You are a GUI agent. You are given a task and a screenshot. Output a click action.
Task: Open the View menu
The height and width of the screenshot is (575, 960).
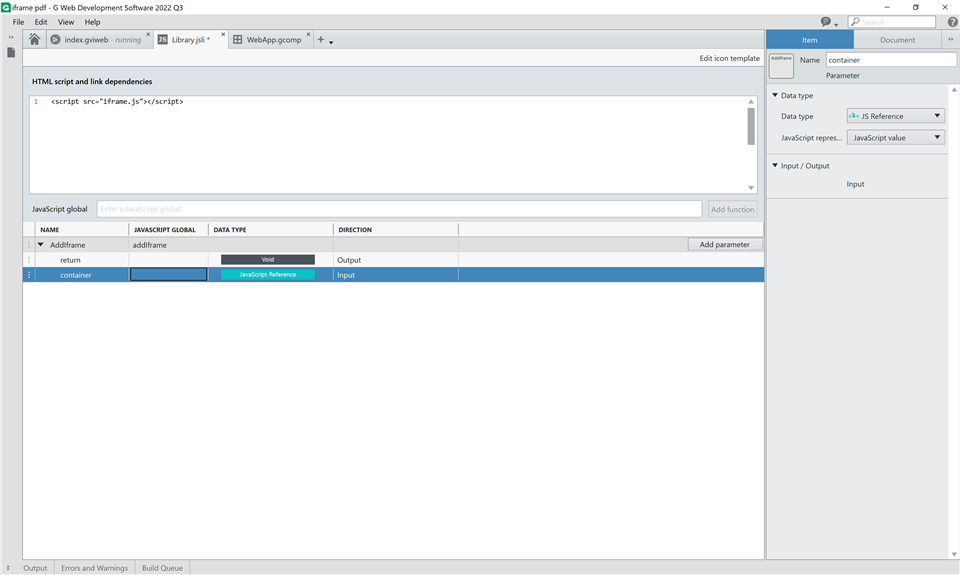click(66, 22)
